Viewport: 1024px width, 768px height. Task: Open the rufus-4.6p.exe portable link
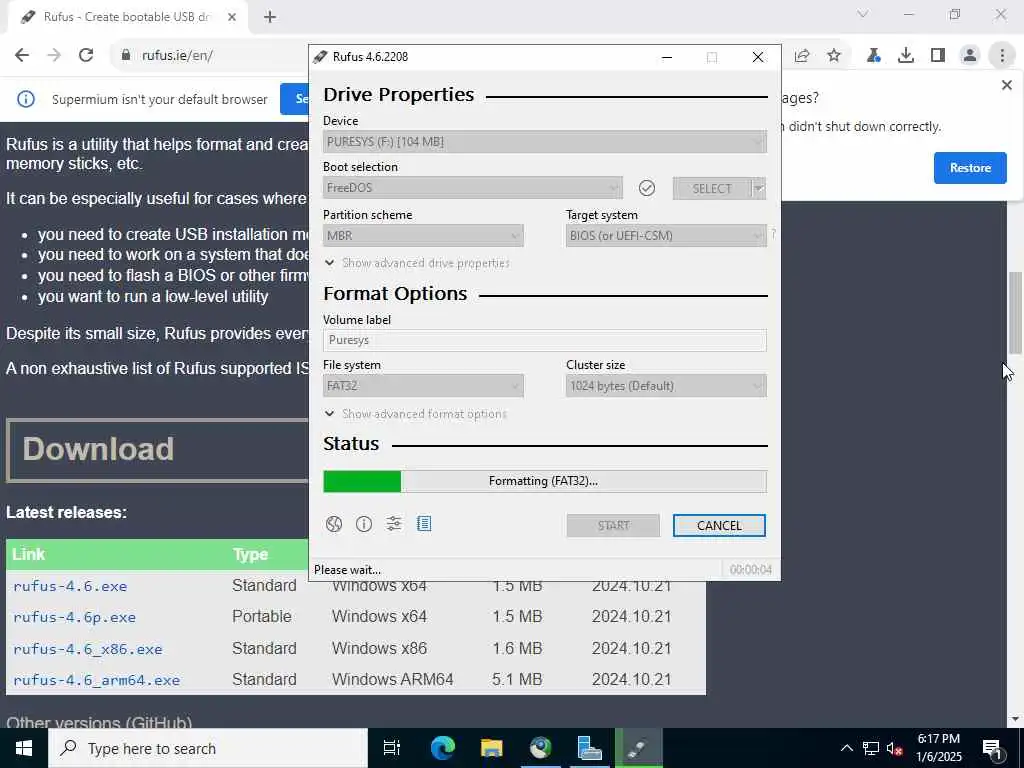pyautogui.click(x=74, y=617)
